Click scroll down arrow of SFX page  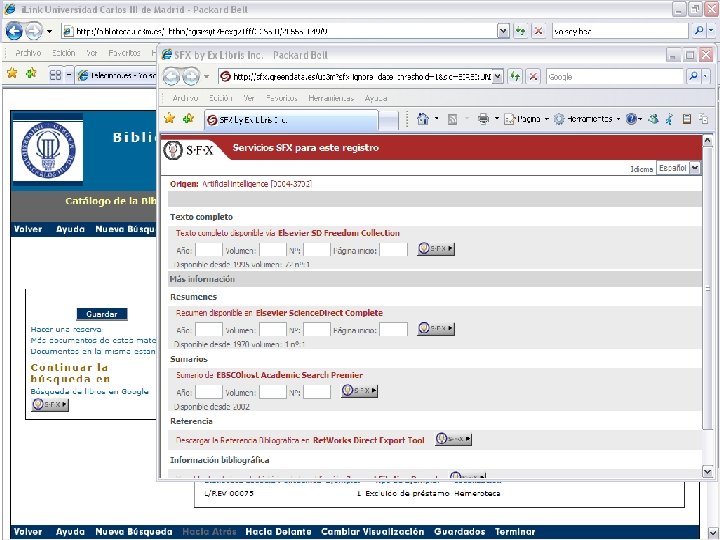click(708, 472)
